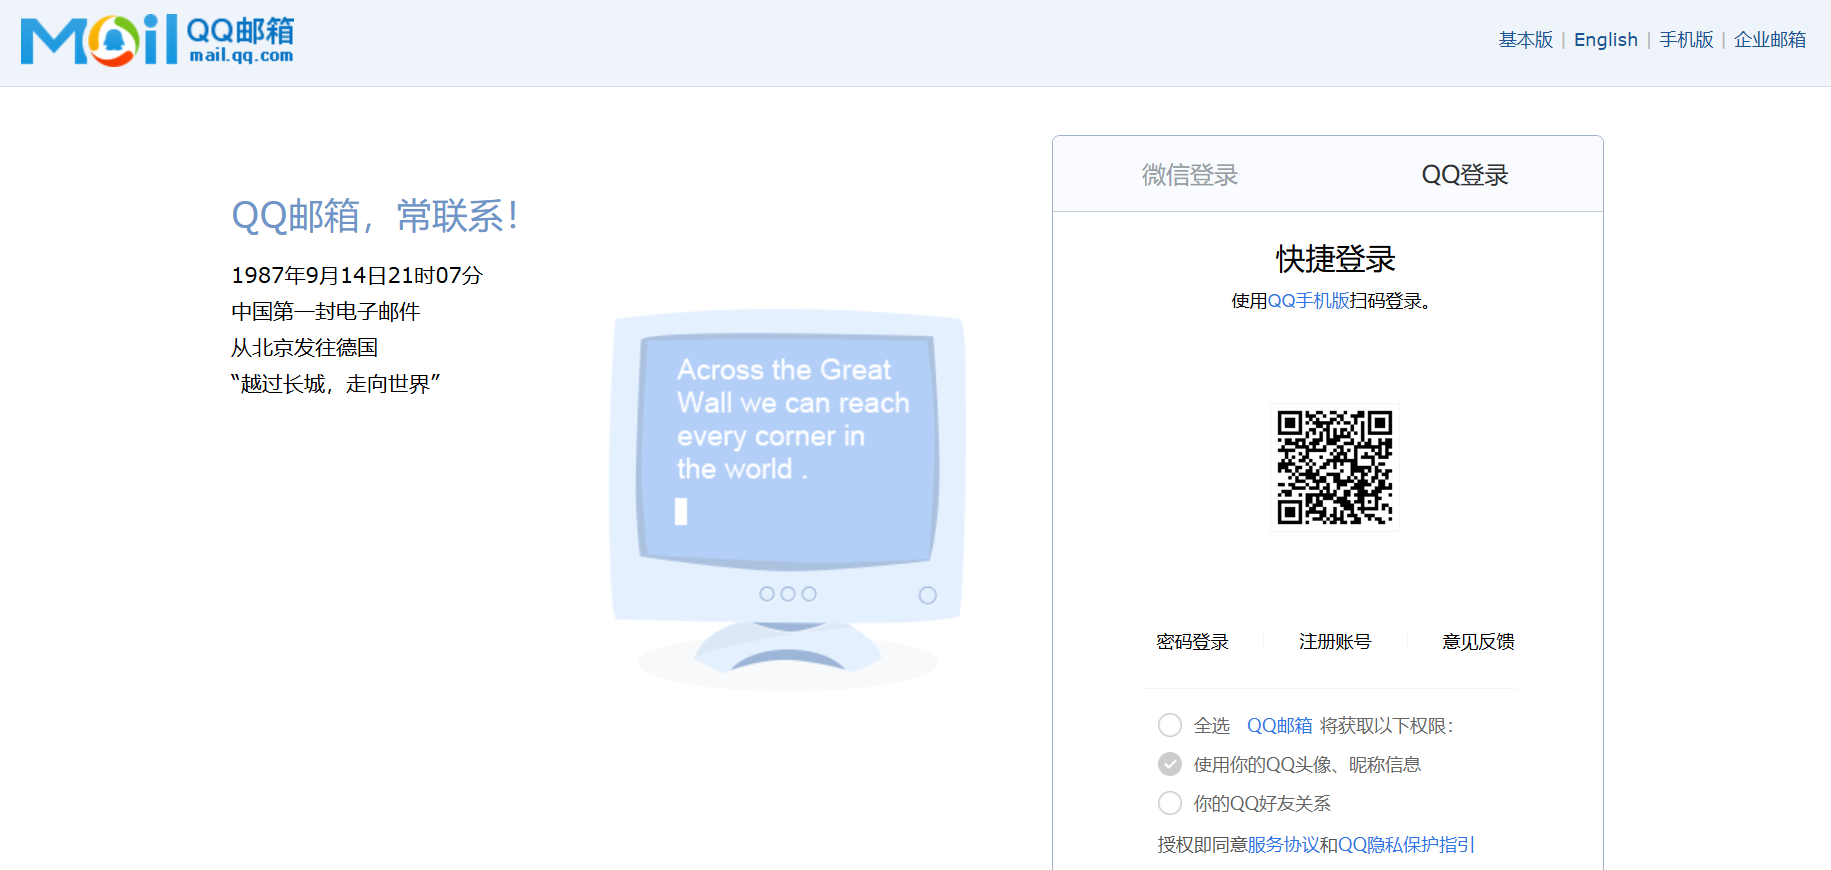The height and width of the screenshot is (870, 1831).
Task: Open the 服务协议 service agreement link
Action: (x=1283, y=845)
